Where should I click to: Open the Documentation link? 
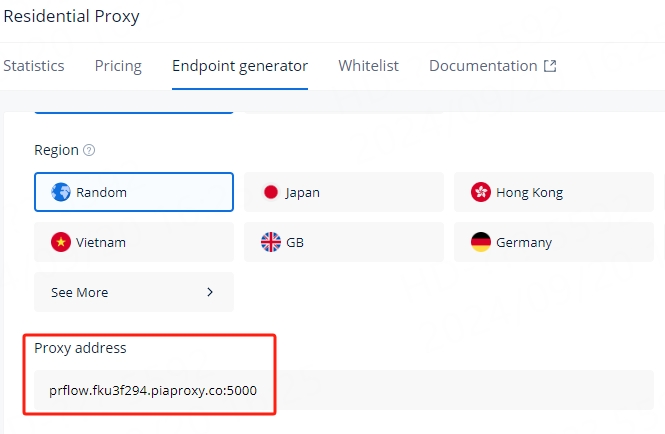(x=483, y=66)
